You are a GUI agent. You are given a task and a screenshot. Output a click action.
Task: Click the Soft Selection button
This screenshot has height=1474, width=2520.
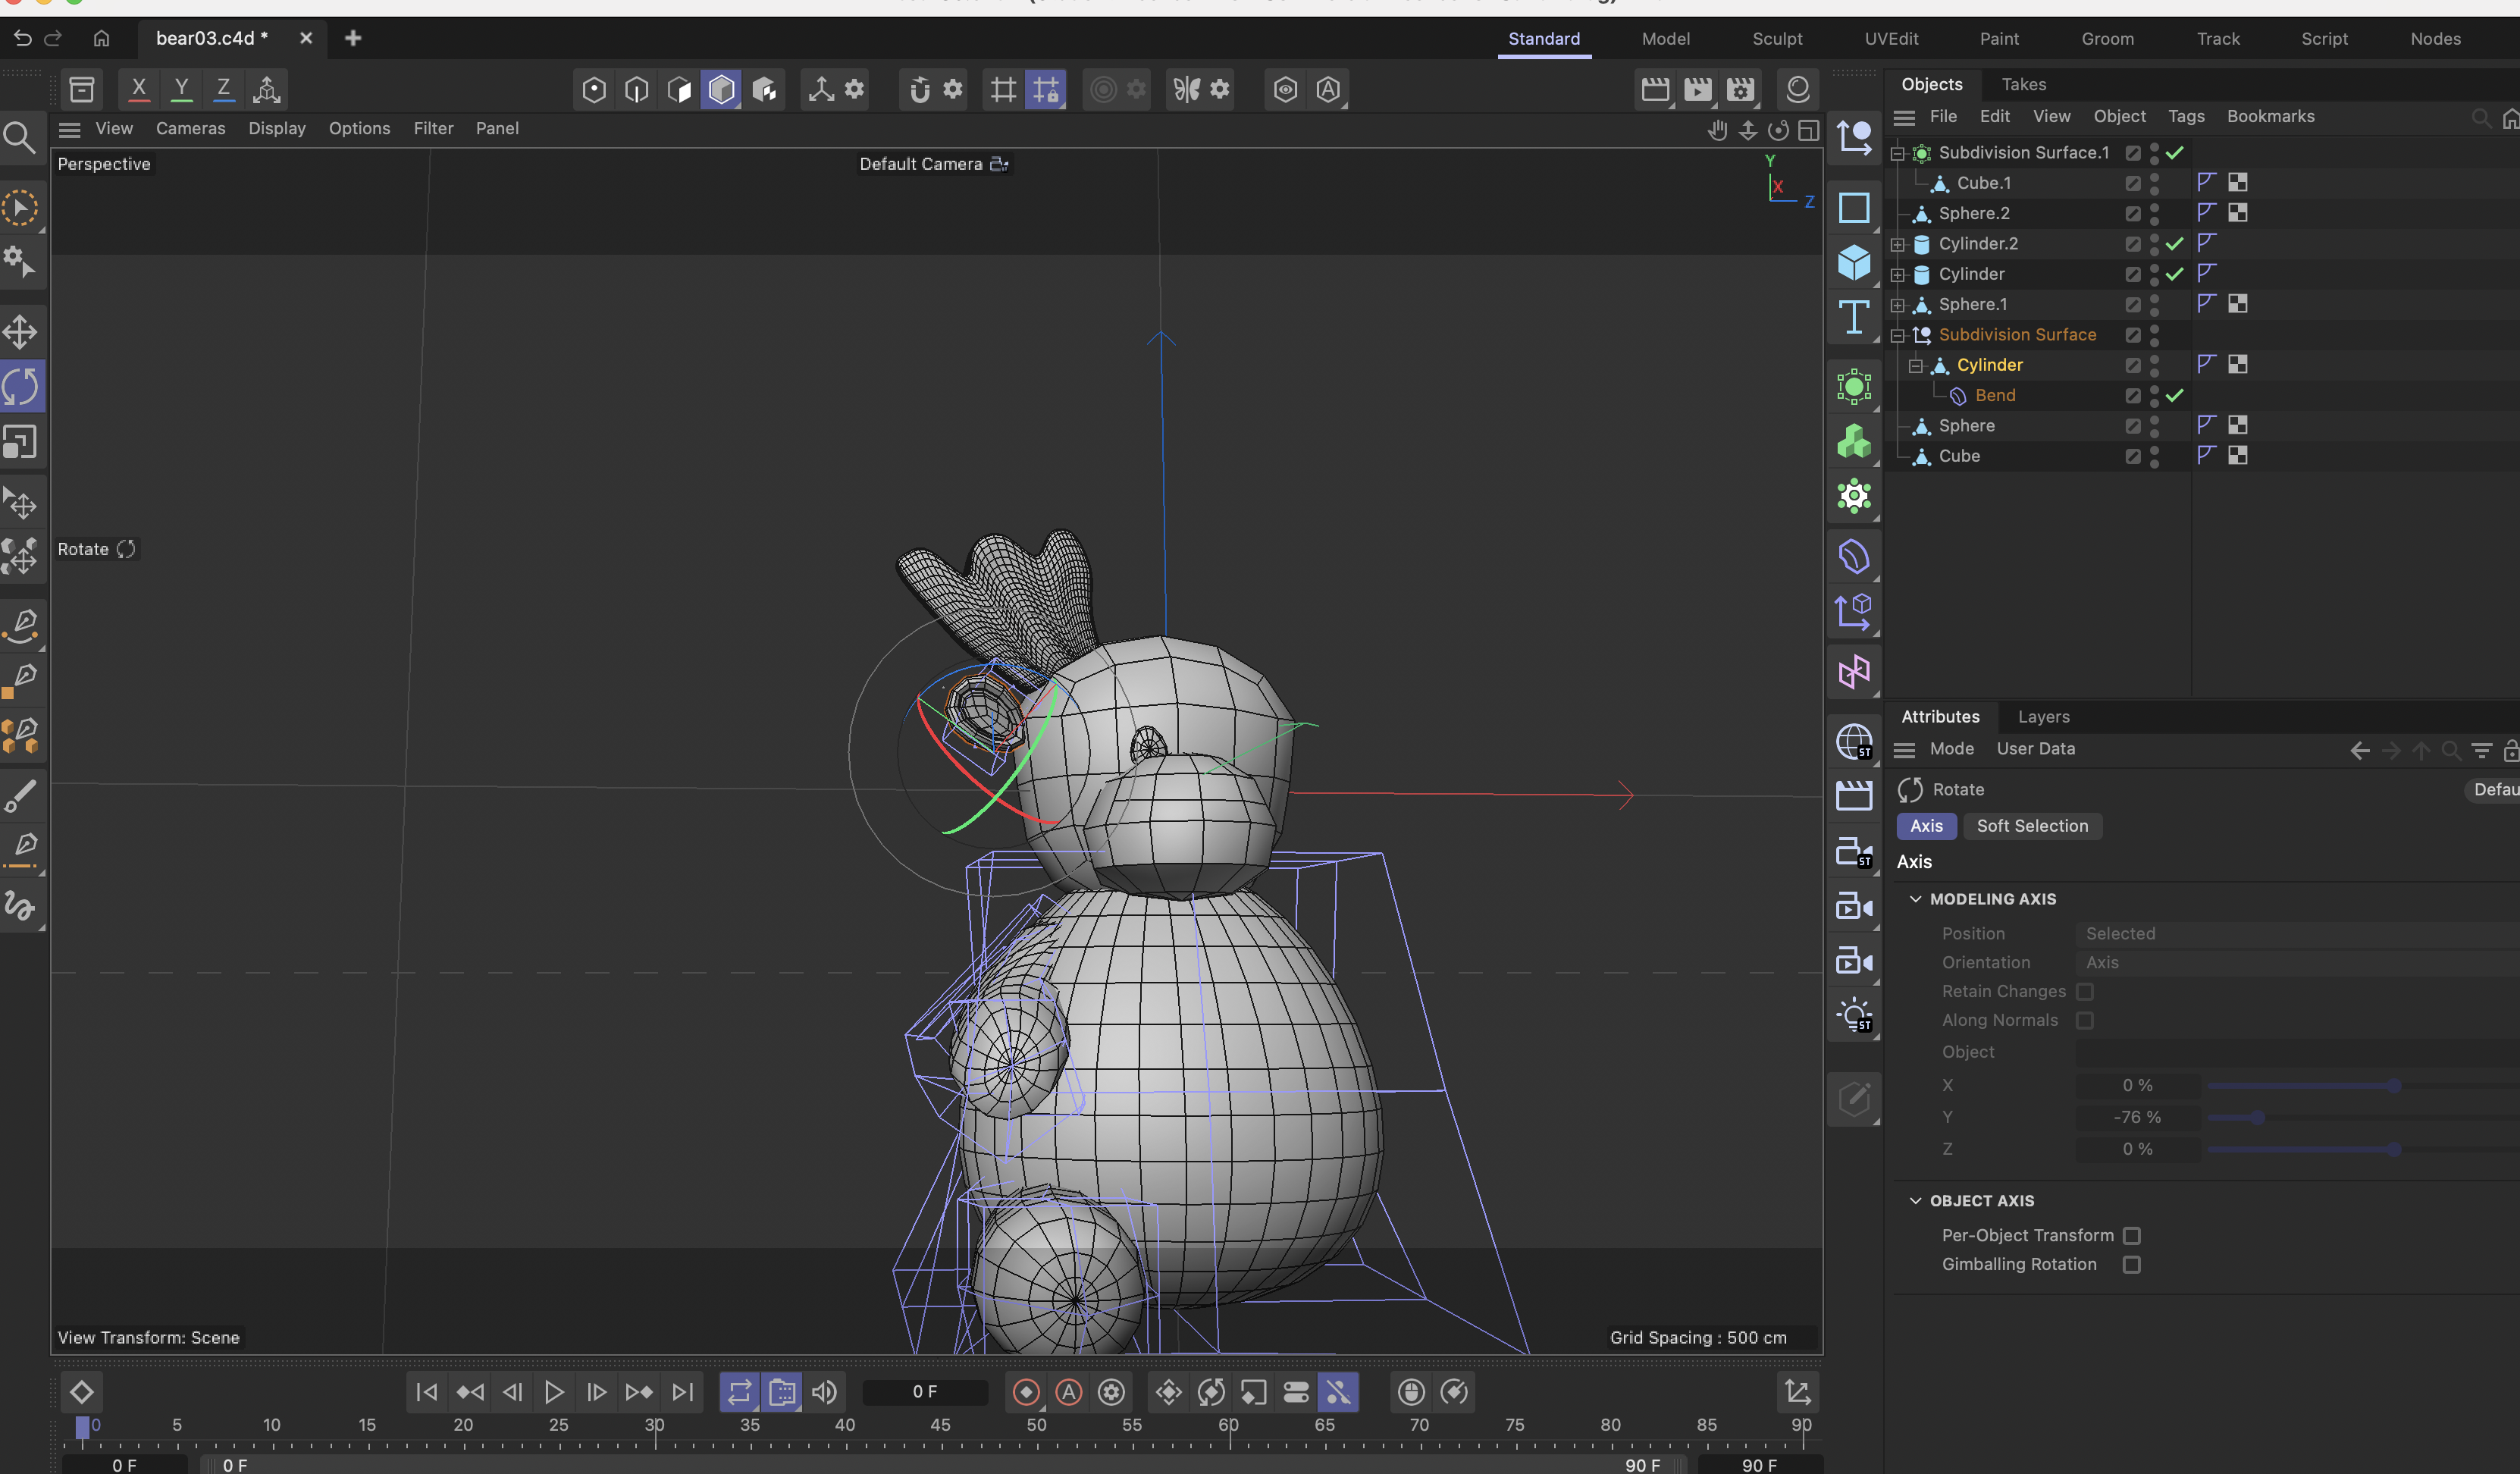[x=2031, y=826]
